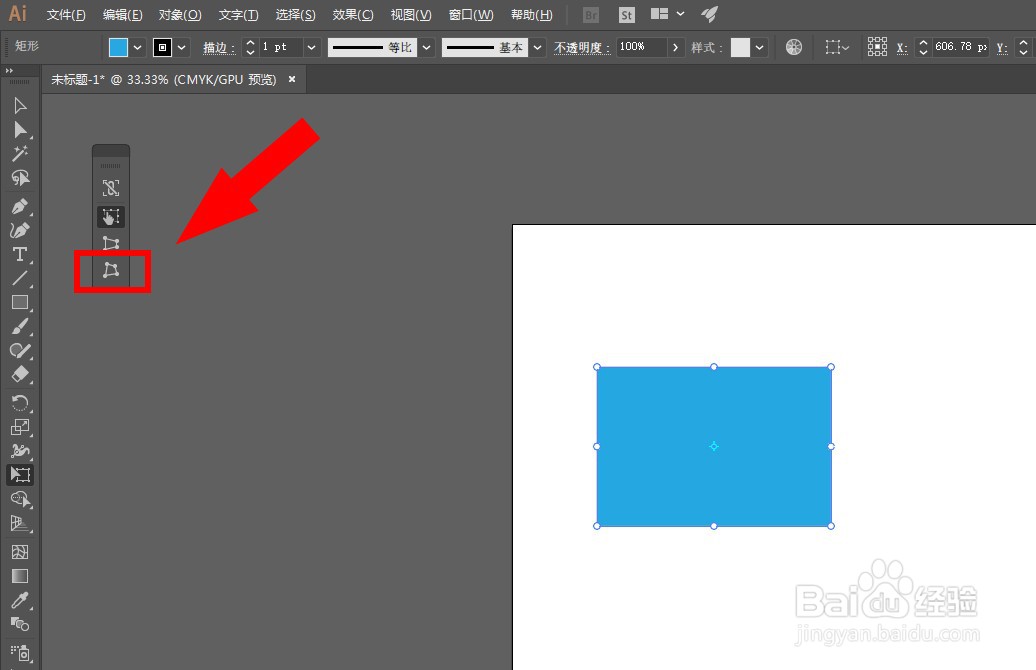This screenshot has width=1036, height=670.
Task: Expand the opacity slider arrow
Action: (x=675, y=48)
